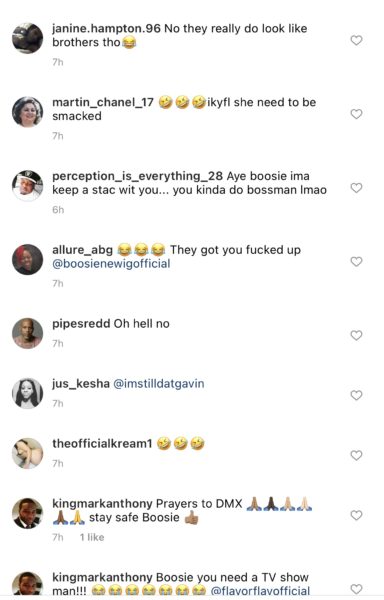Image resolution: width=384 pixels, height=600 pixels.
Task: Like perception_is_everything_28's comment
Action: pyautogui.click(x=356, y=188)
